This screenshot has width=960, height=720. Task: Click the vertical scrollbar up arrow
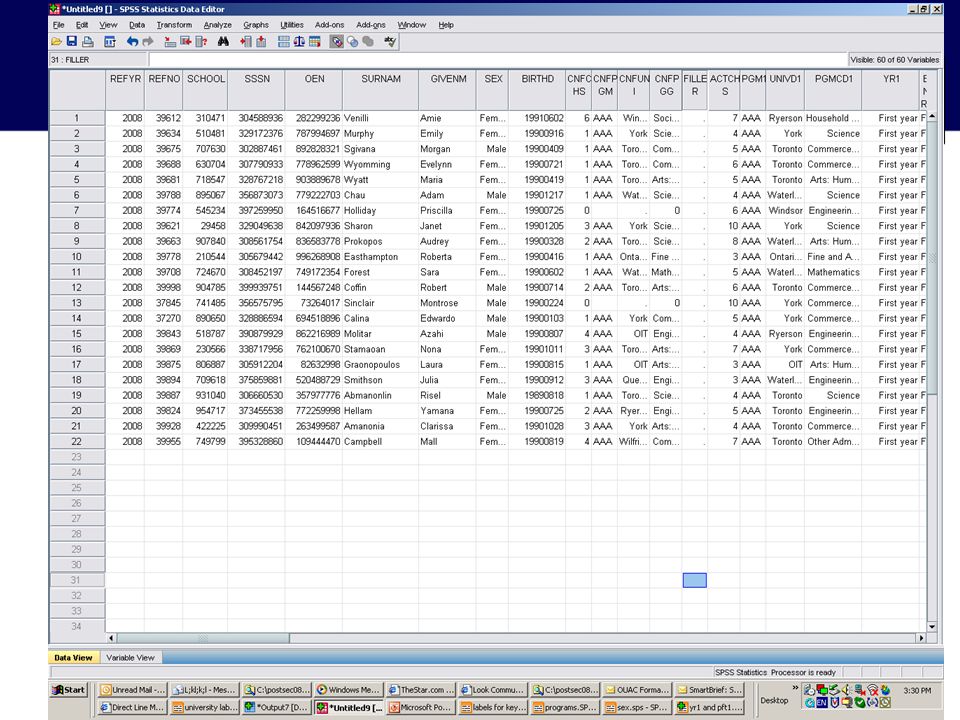[x=932, y=116]
